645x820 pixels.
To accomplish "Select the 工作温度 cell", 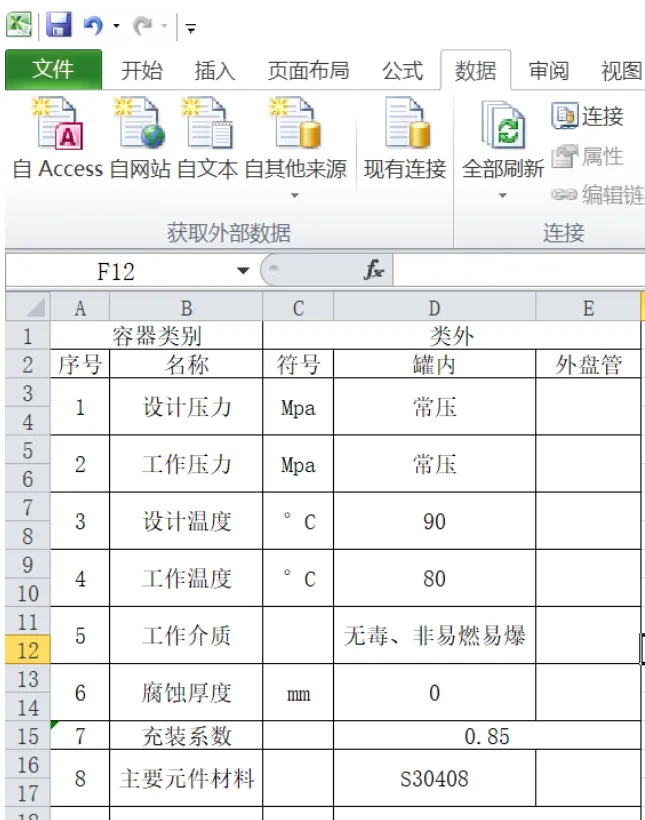I will pos(186,578).
